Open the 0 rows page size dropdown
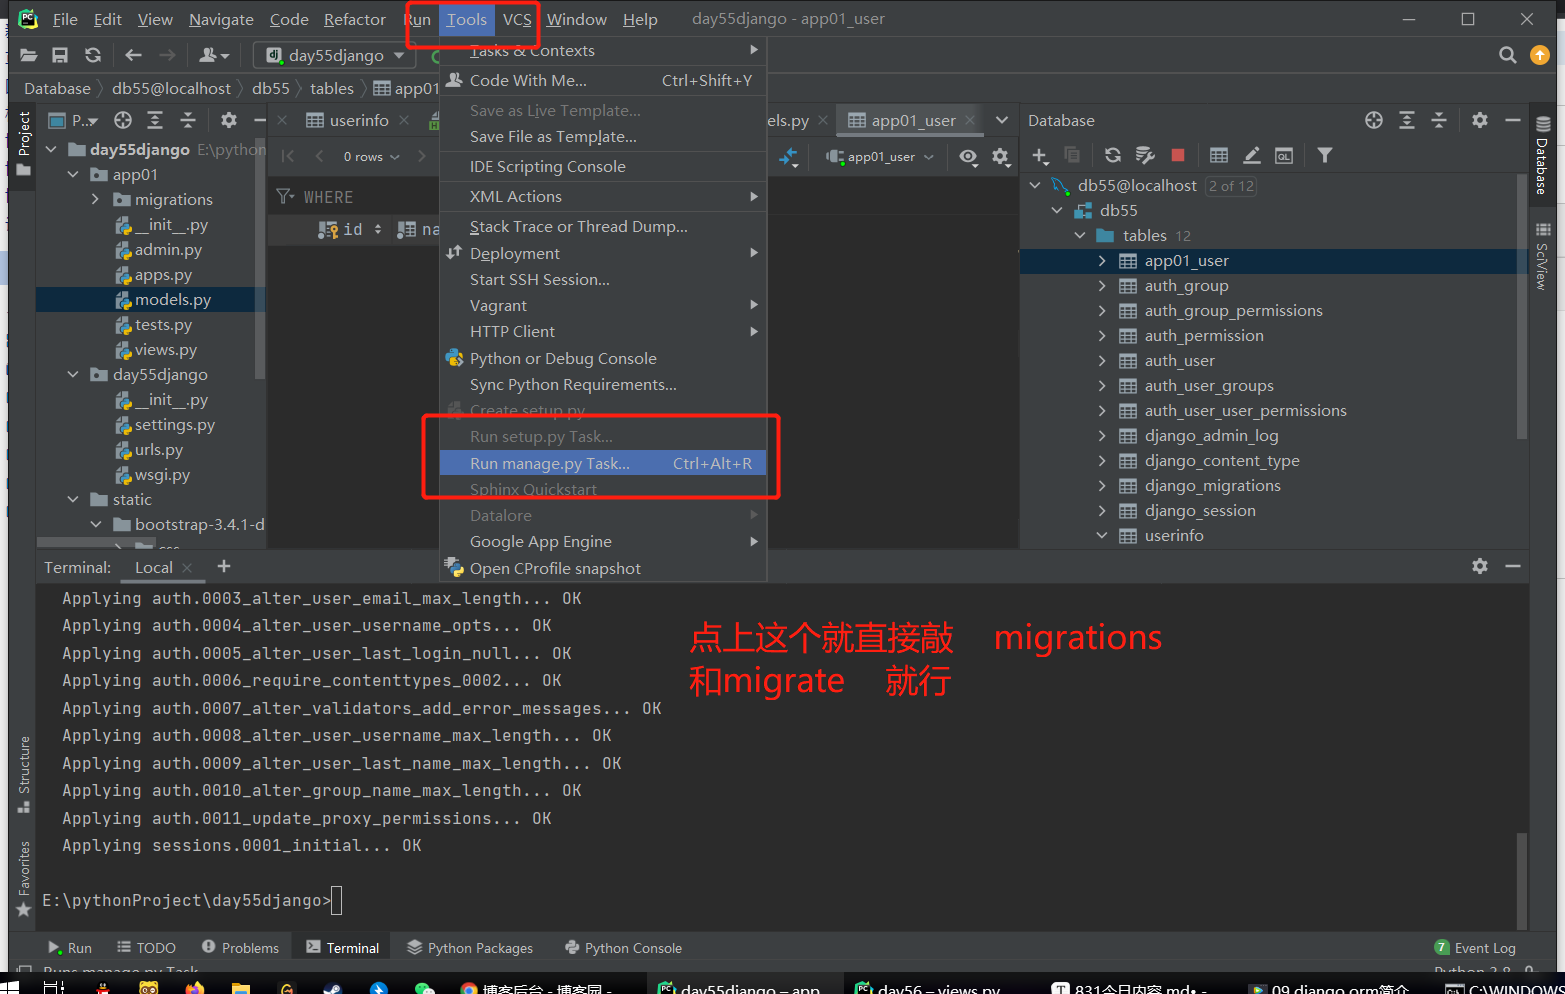The image size is (1565, 994). (371, 156)
